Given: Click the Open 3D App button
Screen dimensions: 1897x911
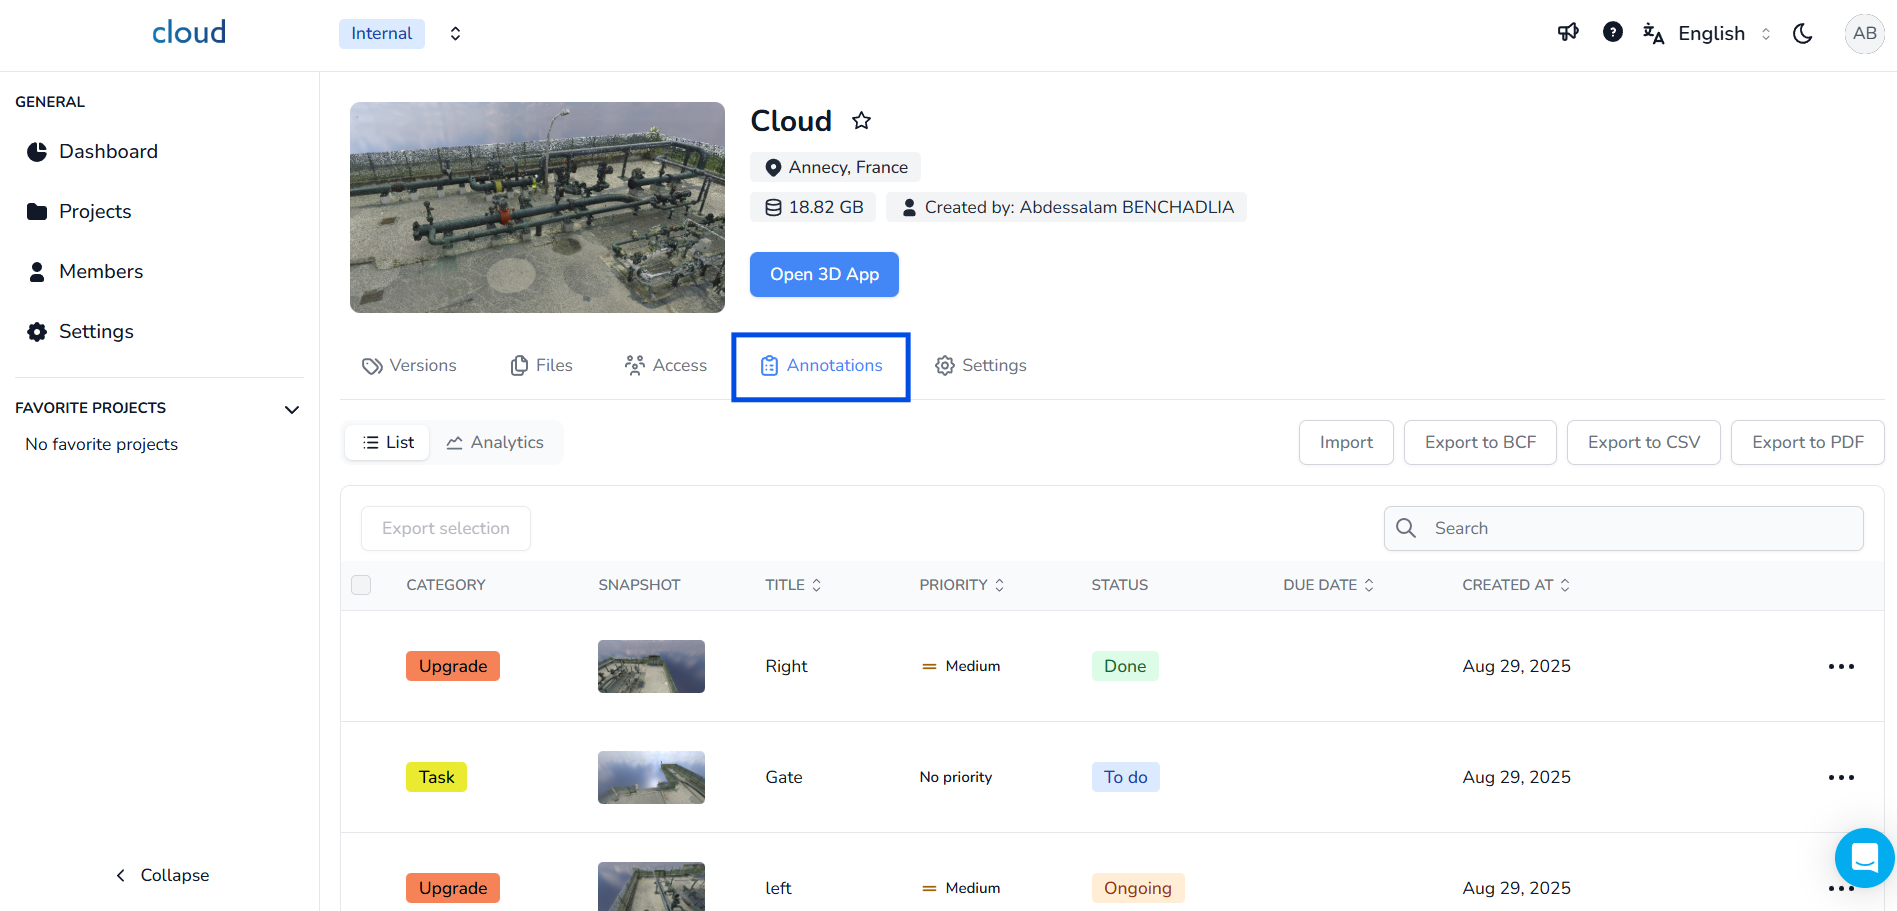Looking at the screenshot, I should click(824, 275).
